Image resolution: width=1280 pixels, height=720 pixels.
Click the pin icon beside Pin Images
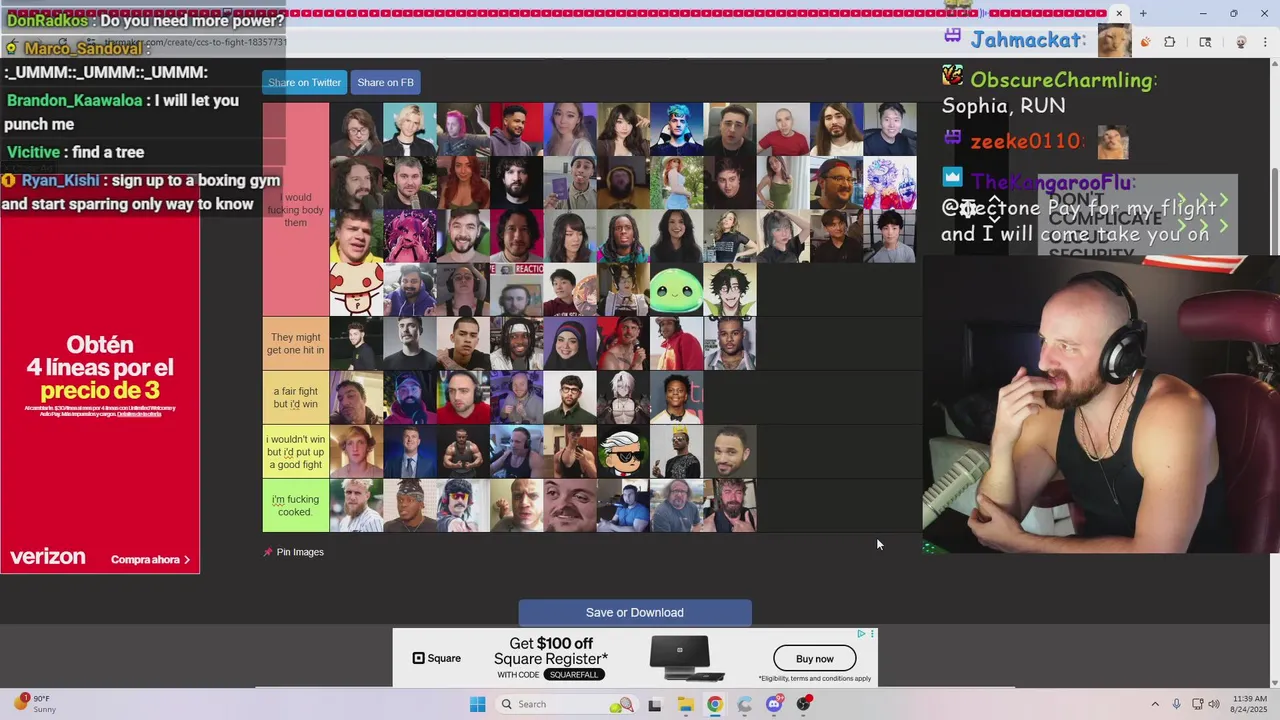click(x=268, y=552)
